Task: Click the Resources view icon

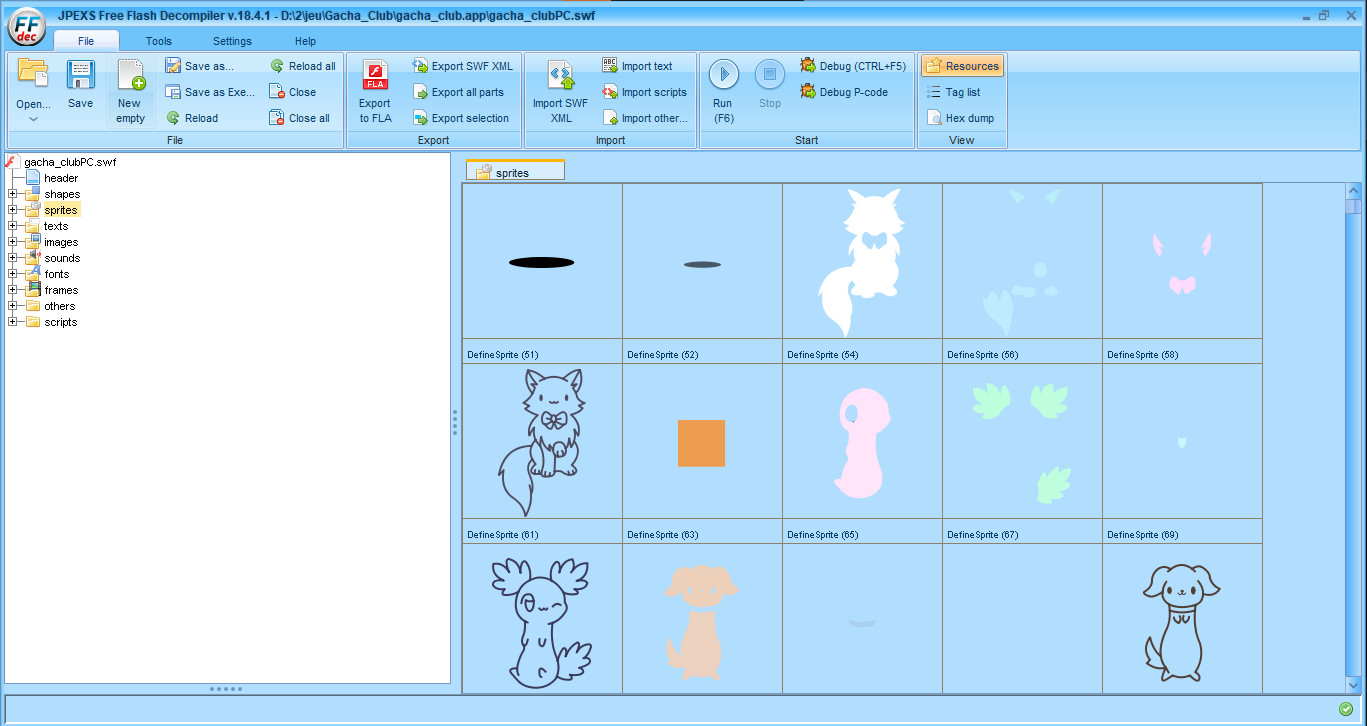Action: (x=962, y=65)
